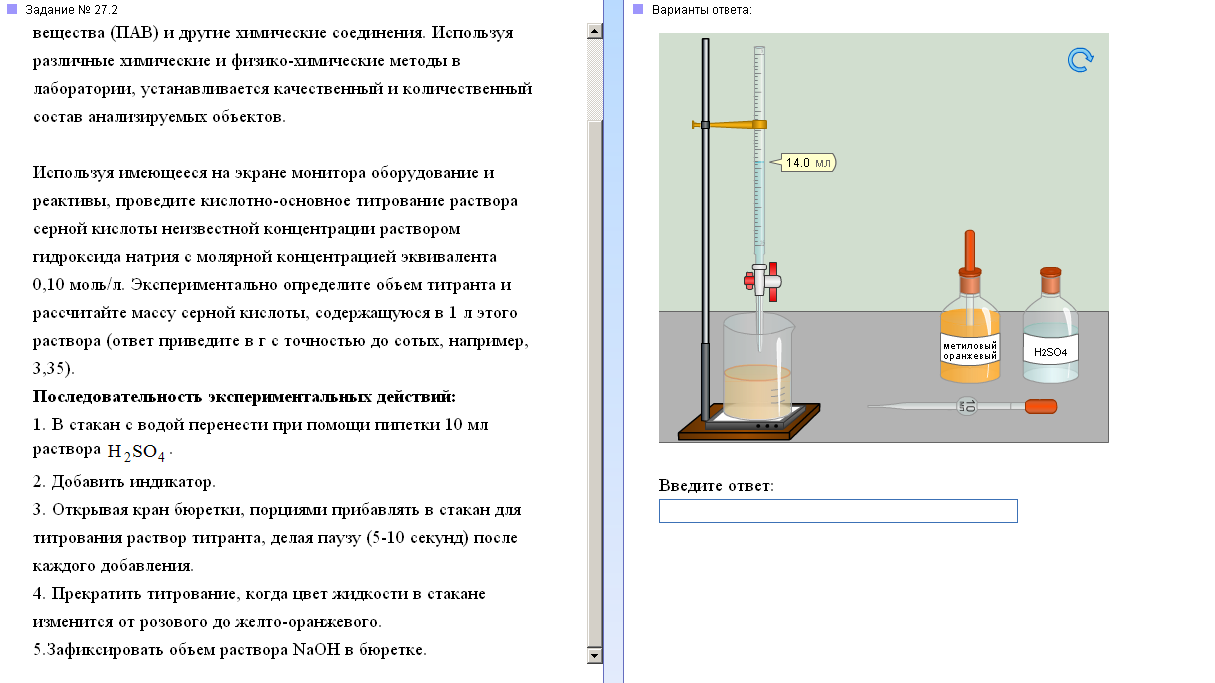1215x683 pixels.
Task: Click the answer input field
Action: tap(838, 511)
